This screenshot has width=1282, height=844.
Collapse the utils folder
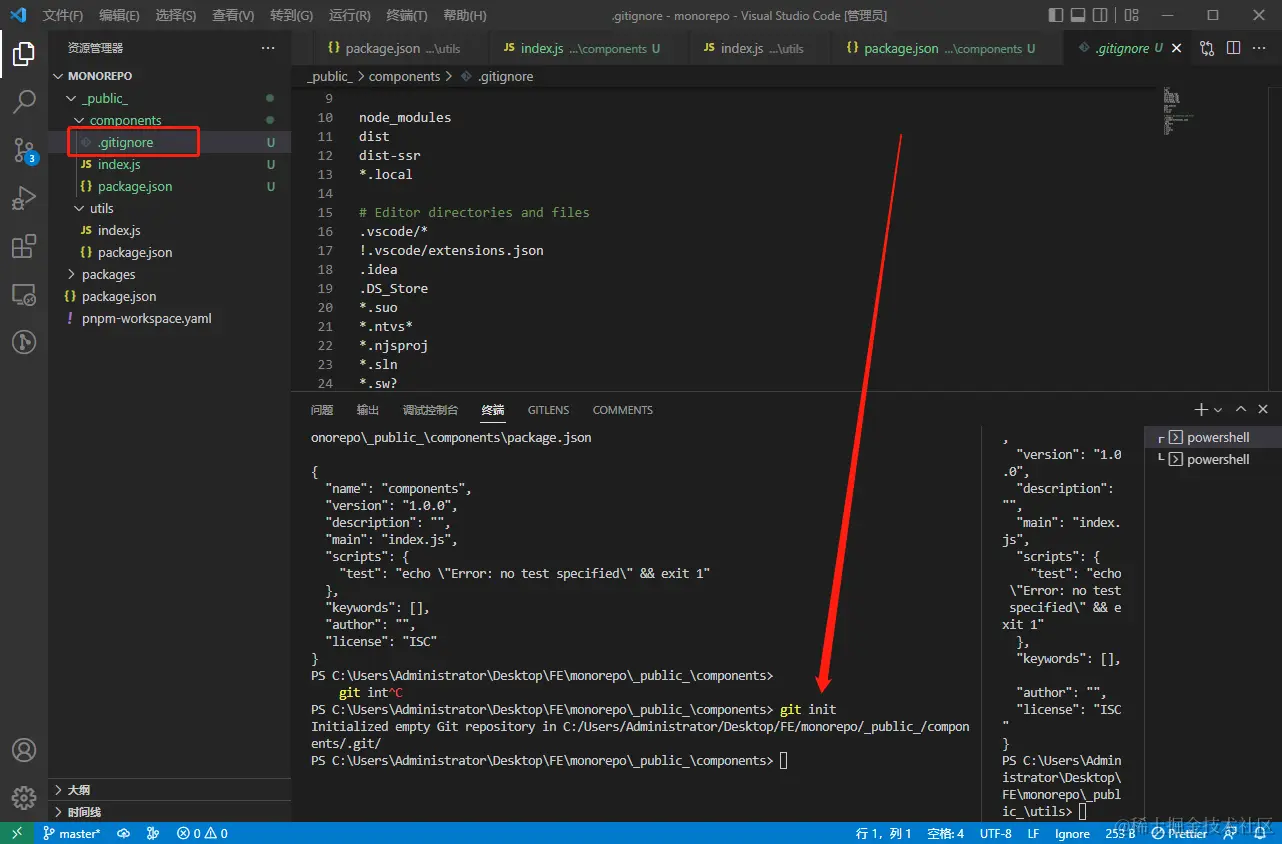(101, 208)
